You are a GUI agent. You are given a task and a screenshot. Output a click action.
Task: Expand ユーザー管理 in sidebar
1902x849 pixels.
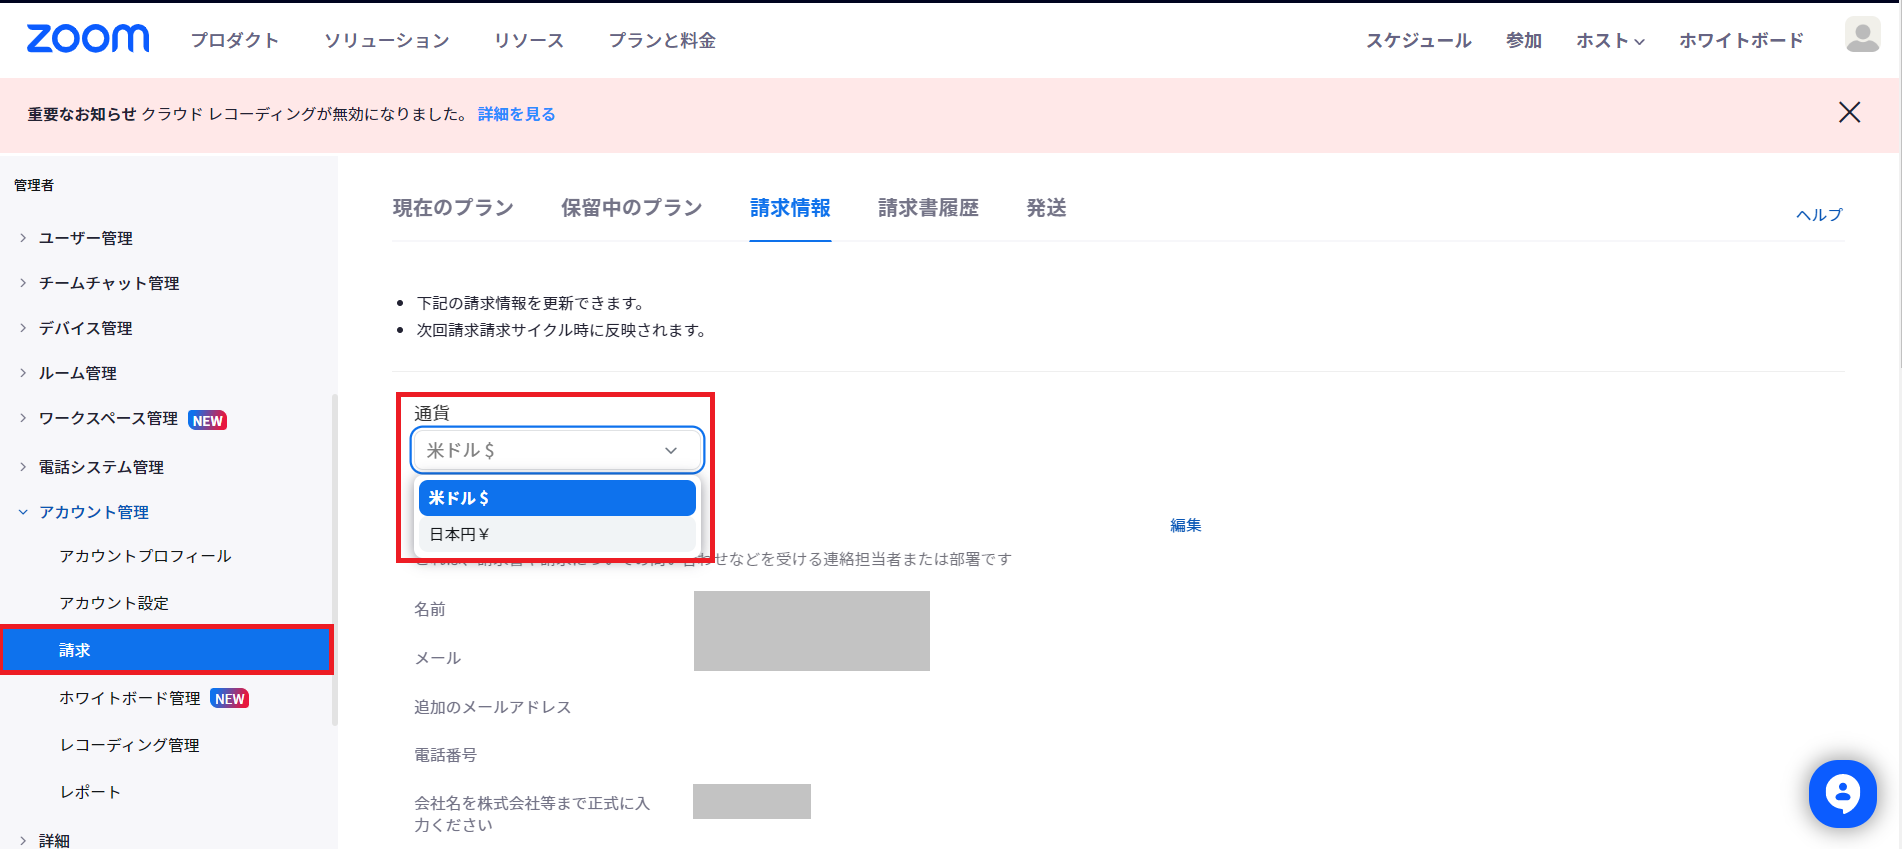(x=85, y=238)
